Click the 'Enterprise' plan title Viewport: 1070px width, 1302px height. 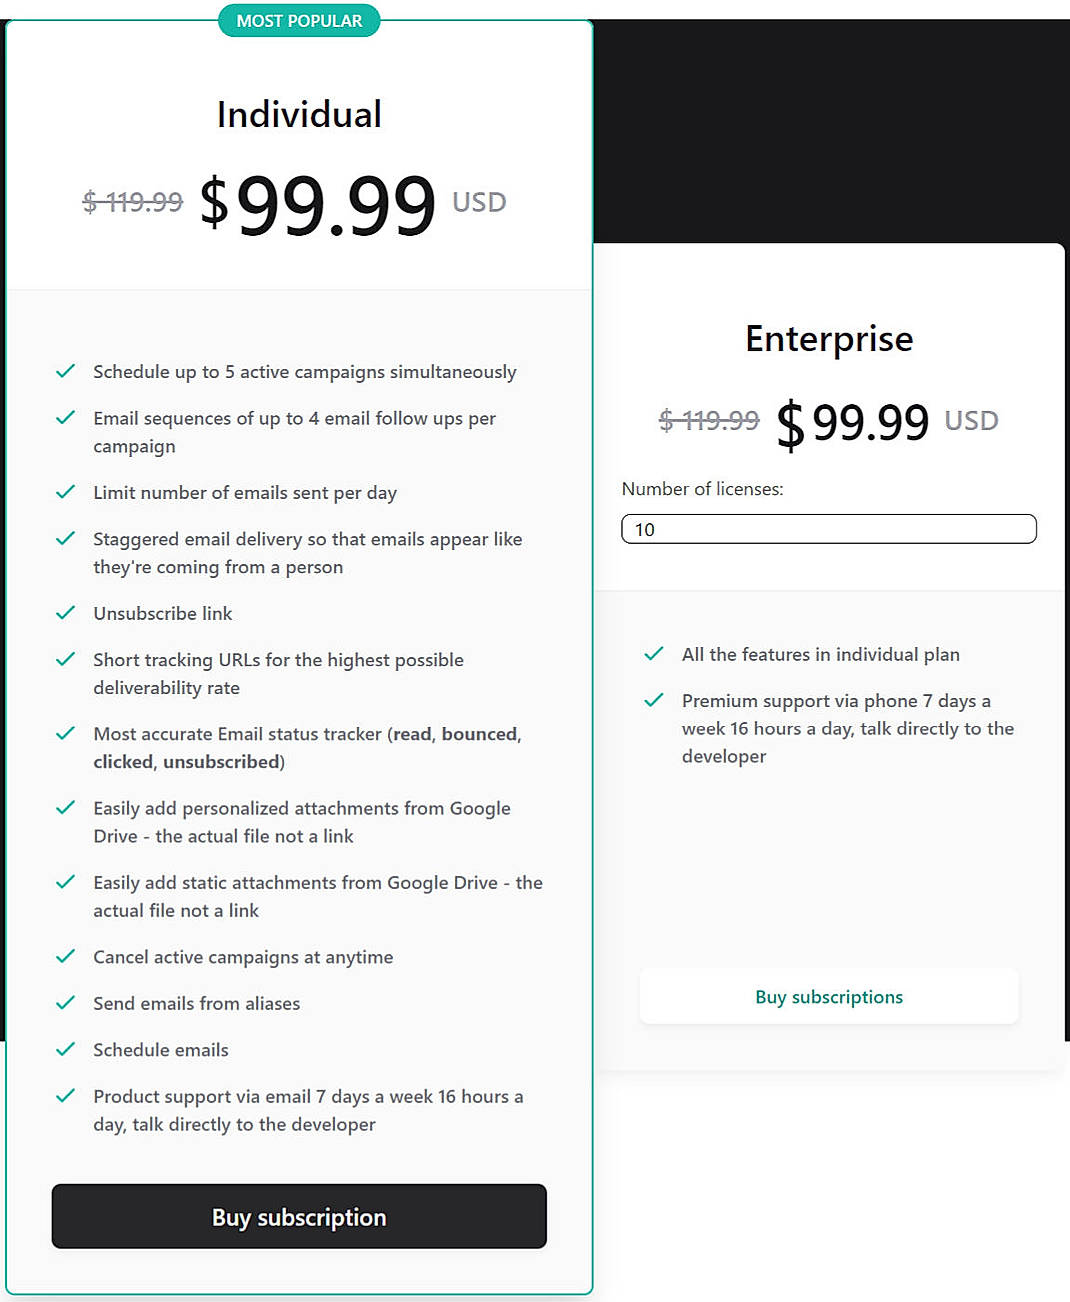click(x=828, y=338)
